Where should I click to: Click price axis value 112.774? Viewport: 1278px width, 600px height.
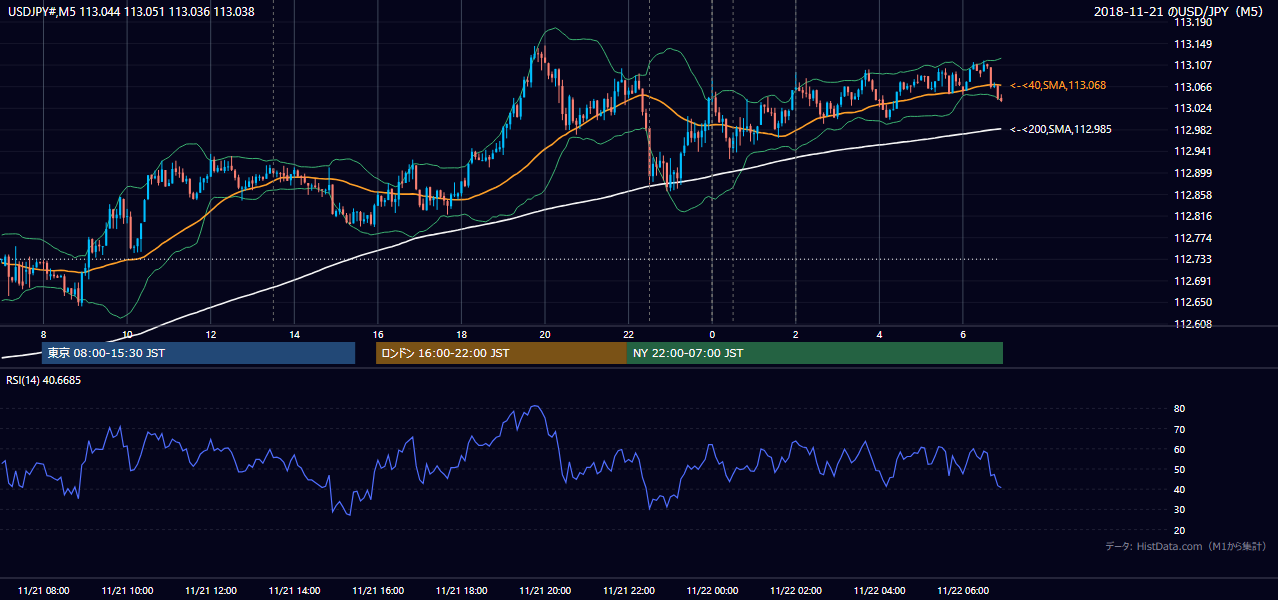(x=1192, y=238)
